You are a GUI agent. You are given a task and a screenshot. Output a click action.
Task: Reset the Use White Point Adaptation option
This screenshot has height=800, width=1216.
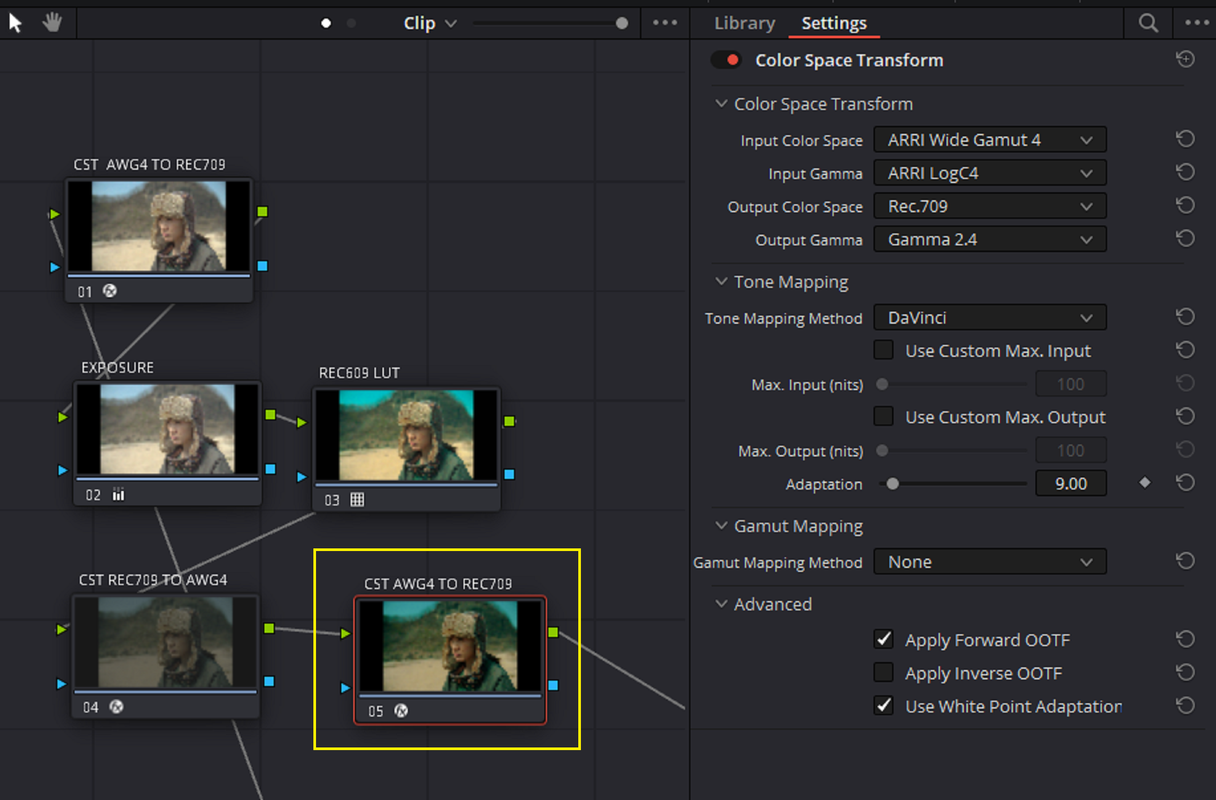pyautogui.click(x=1185, y=706)
